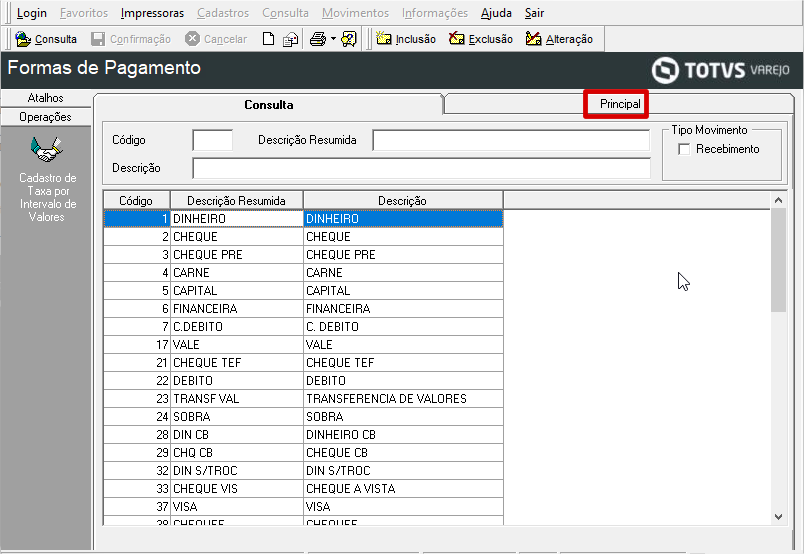Screen dimensions: 804x554
Task: Select the DINHEIRO row code 1
Action: tap(303, 219)
